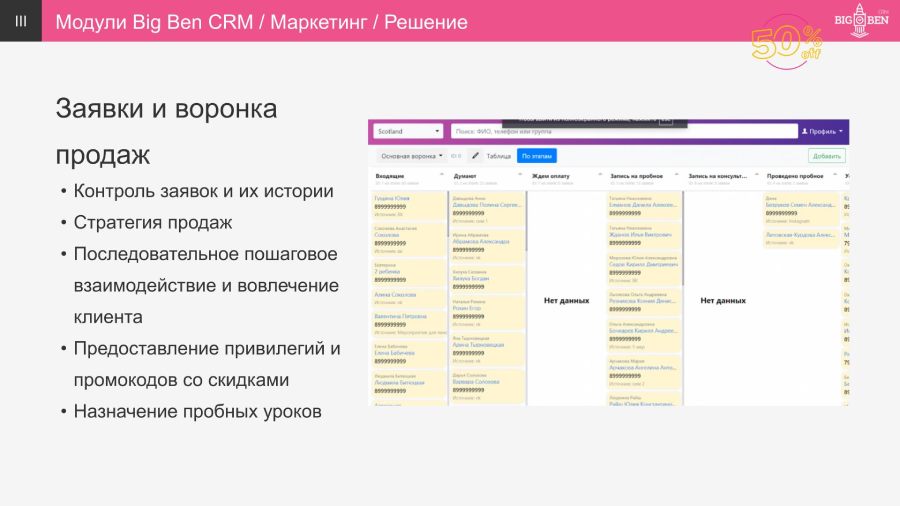Image resolution: width=900 pixels, height=506 pixels.
Task: Click the Добавить button
Action: tap(827, 156)
